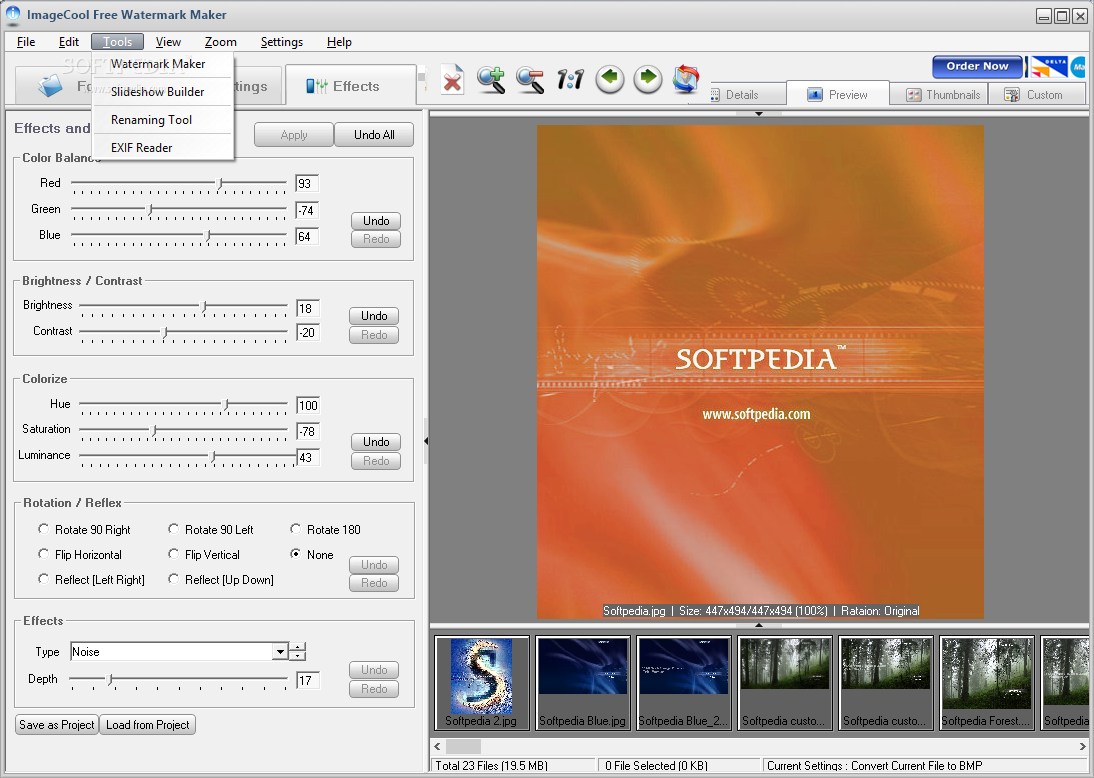Select the Softpedia 2.jpg thumbnail
The width and height of the screenshot is (1094, 778).
[481, 682]
